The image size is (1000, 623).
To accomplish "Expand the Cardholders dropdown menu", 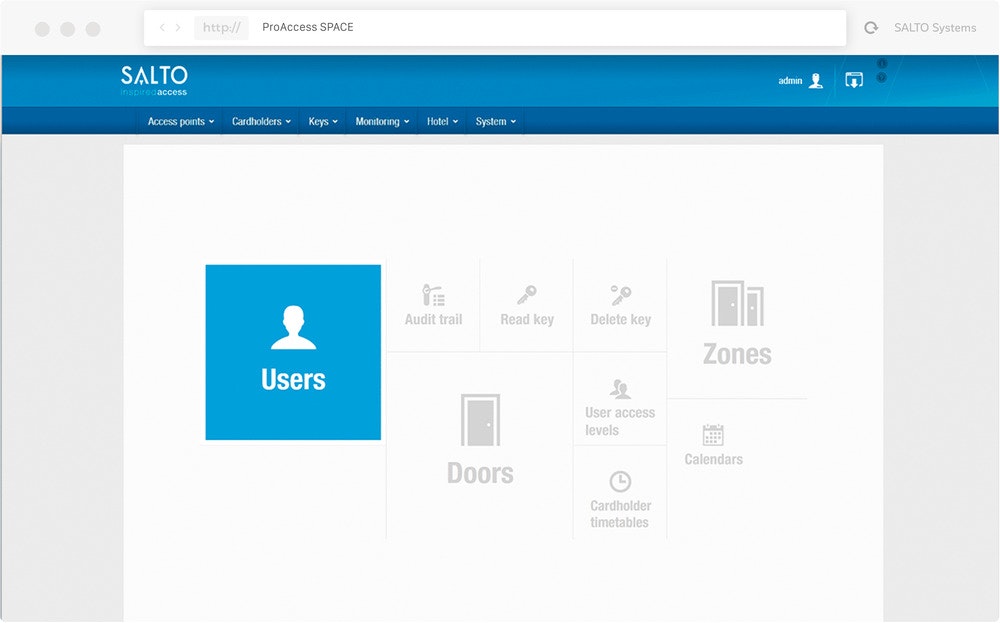I will [261, 122].
